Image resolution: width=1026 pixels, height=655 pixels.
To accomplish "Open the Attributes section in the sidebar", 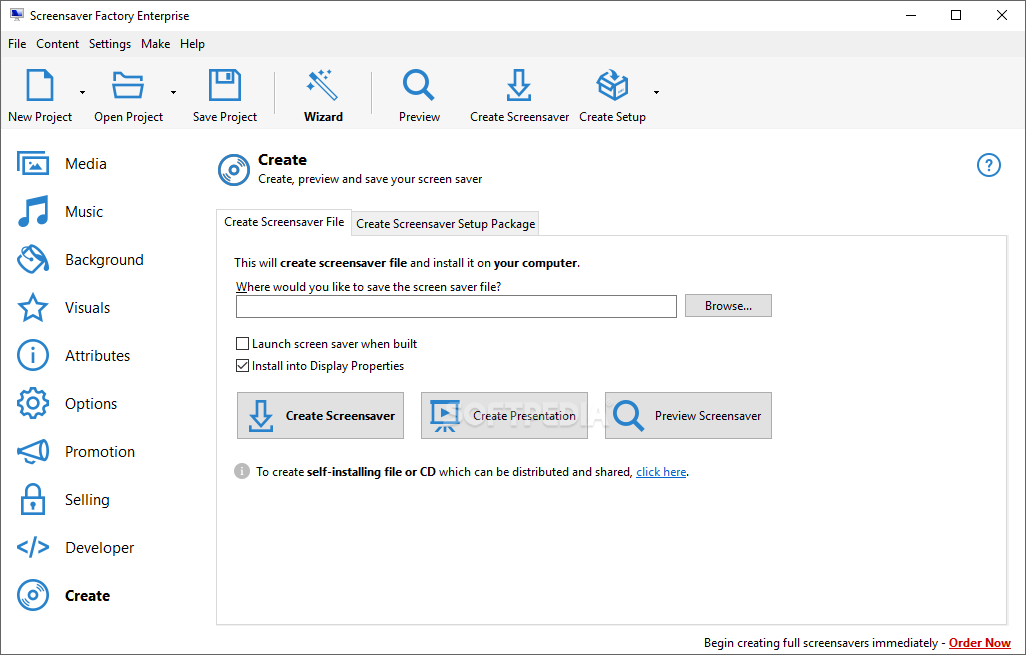I will click(73, 355).
